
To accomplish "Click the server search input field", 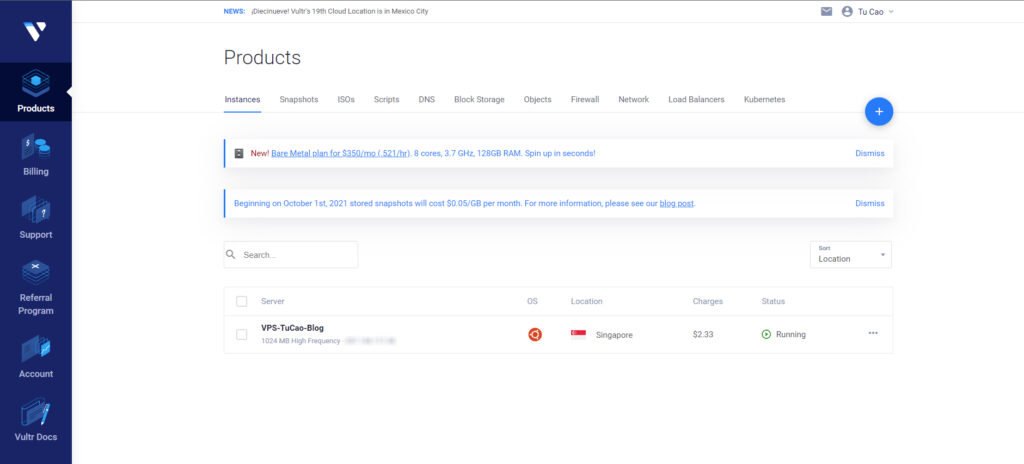I will (x=296, y=255).
